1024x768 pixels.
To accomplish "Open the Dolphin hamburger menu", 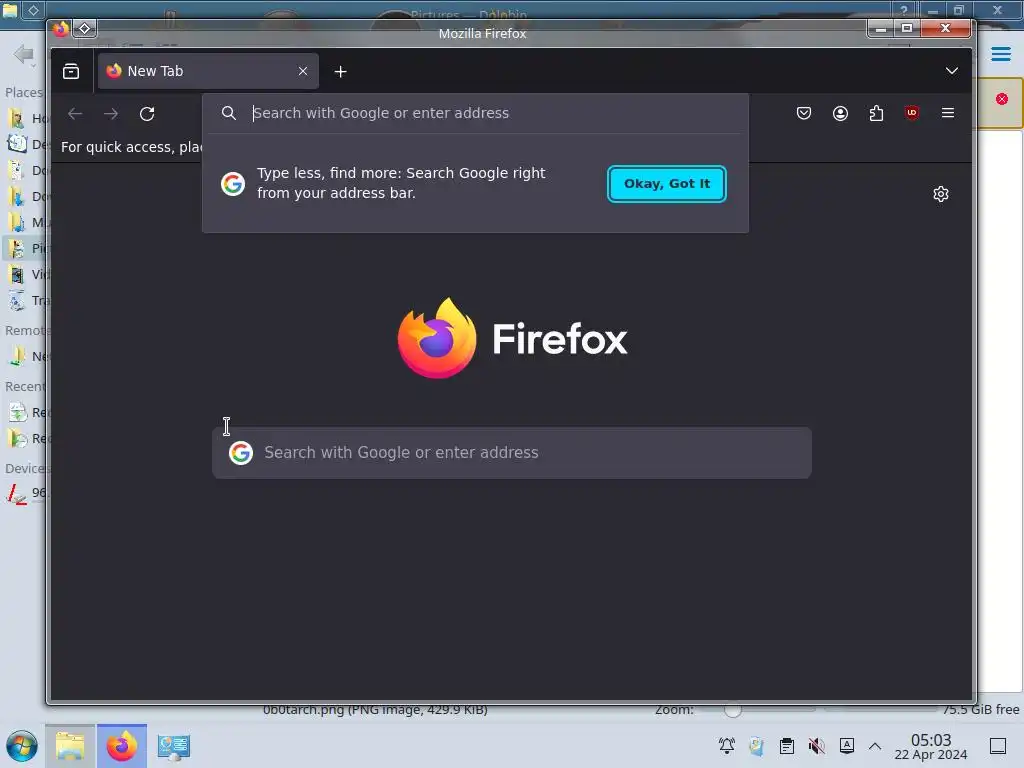I will pos(1000,54).
